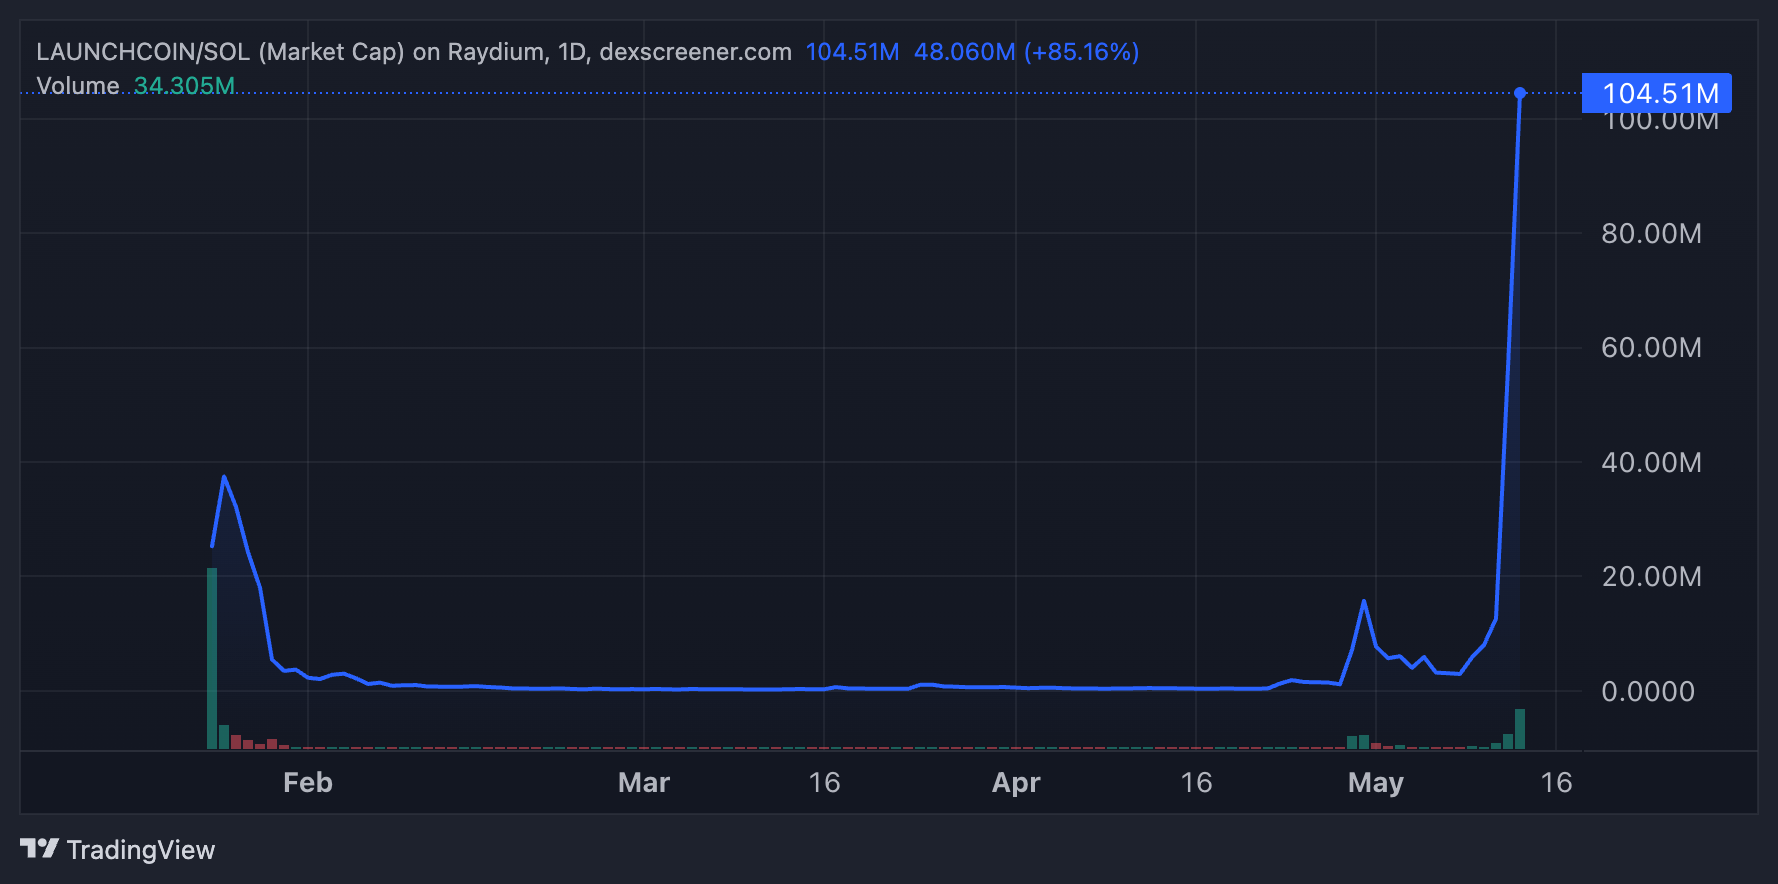The image size is (1778, 884).
Task: Select the Mar date label
Action: point(643,782)
